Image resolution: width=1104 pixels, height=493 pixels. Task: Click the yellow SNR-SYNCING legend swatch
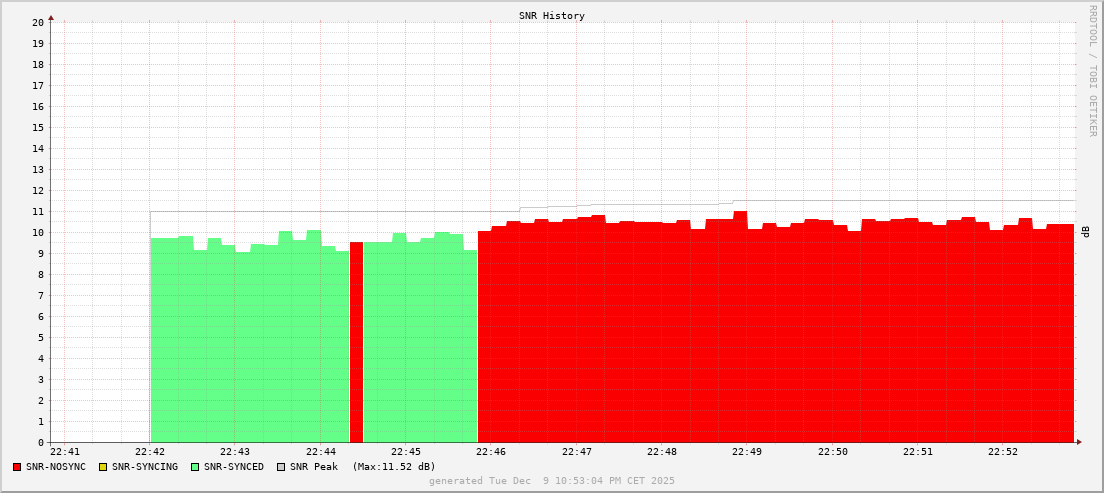pyautogui.click(x=103, y=467)
